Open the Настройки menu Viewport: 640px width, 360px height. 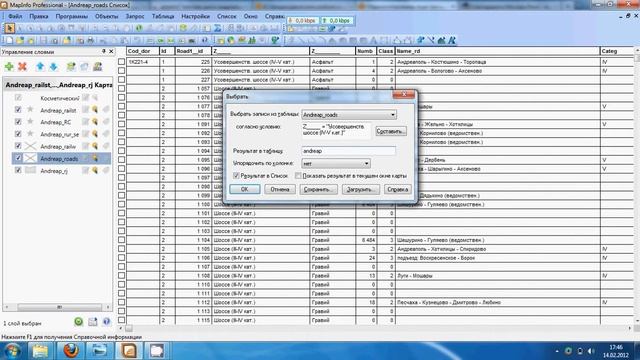pyautogui.click(x=196, y=16)
